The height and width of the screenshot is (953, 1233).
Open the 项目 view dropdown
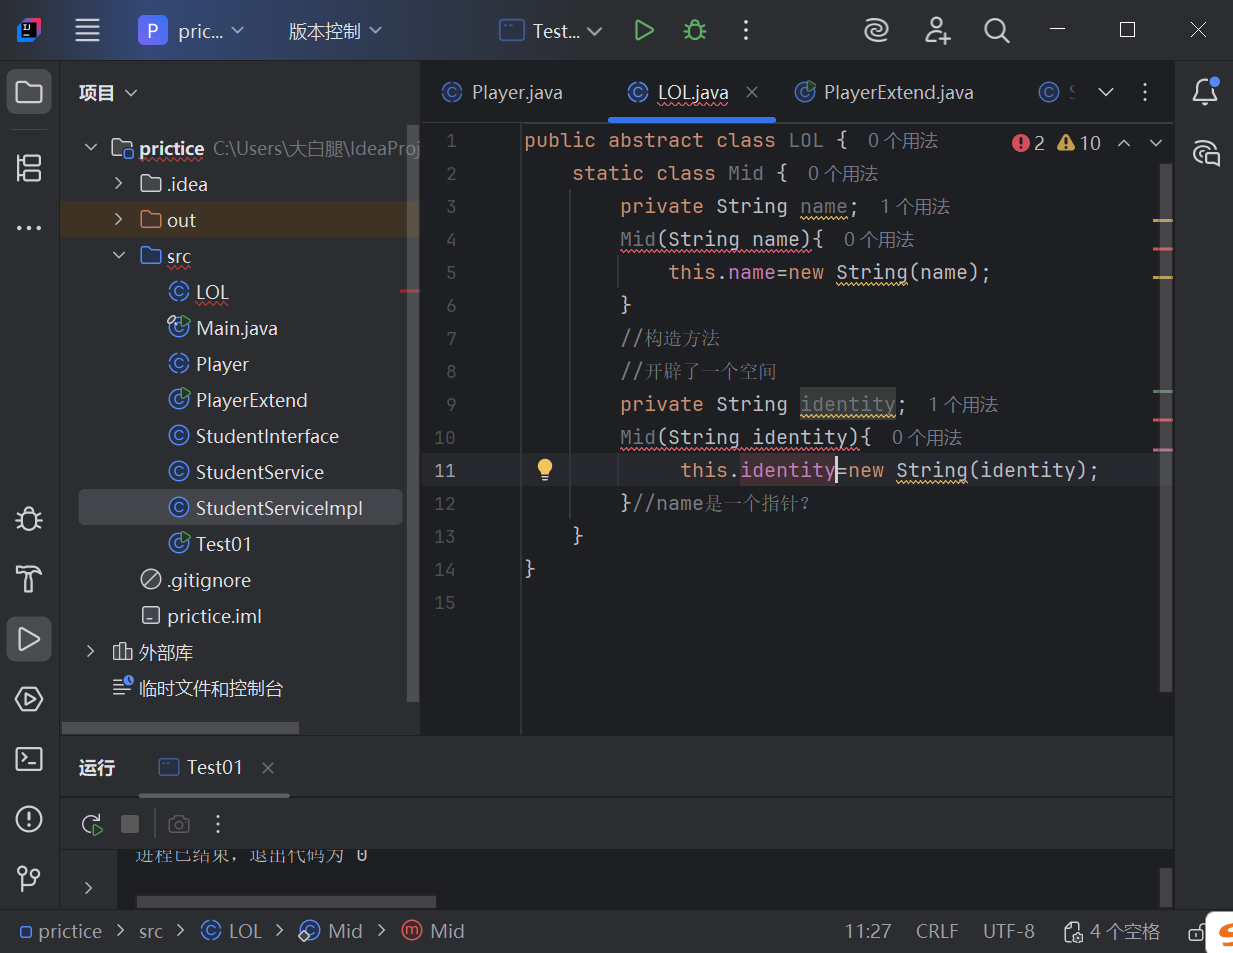[108, 93]
